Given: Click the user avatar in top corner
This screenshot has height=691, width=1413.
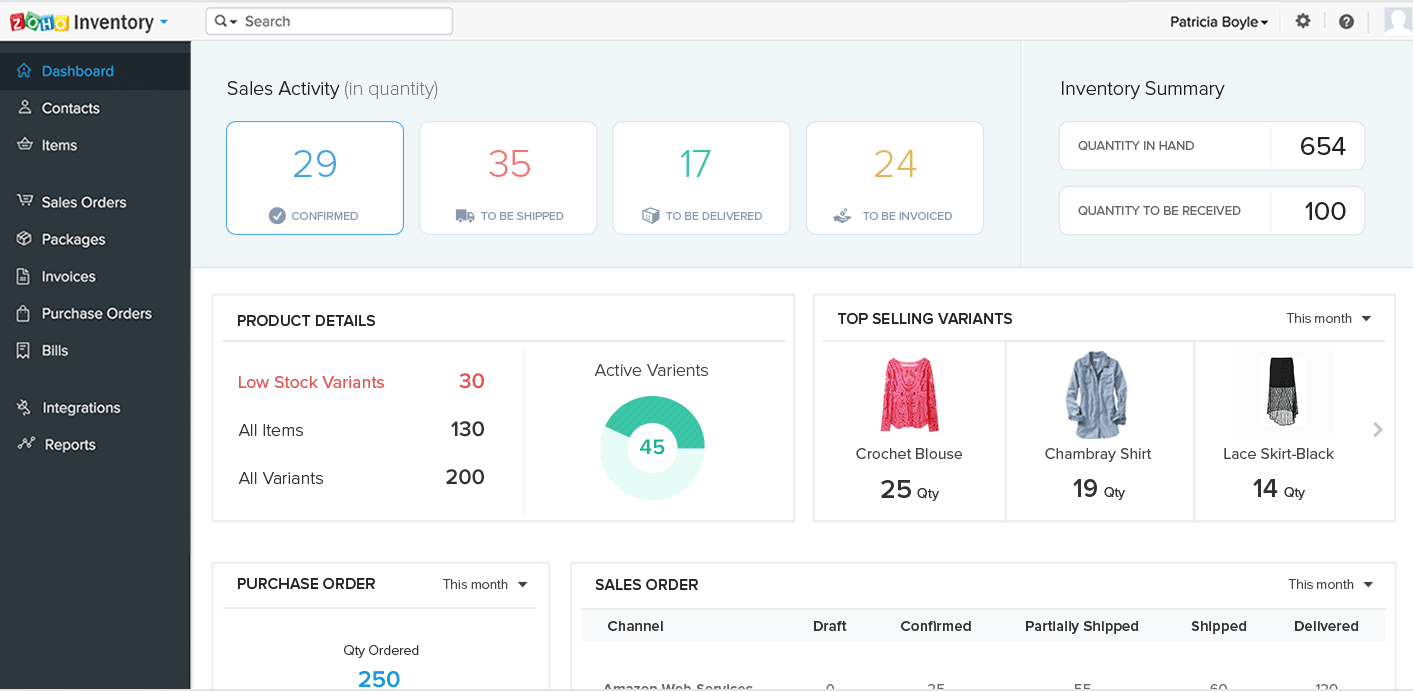Looking at the screenshot, I should [x=1398, y=20].
